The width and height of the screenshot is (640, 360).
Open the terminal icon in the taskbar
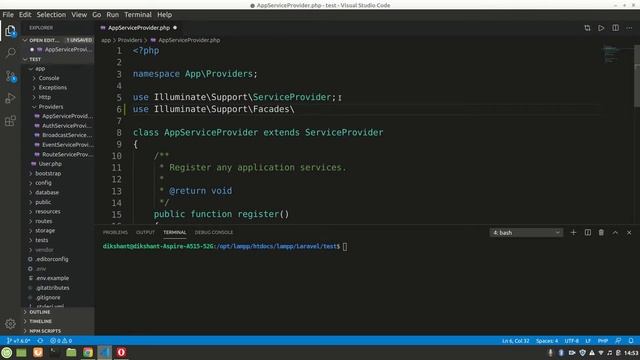click(x=54, y=352)
